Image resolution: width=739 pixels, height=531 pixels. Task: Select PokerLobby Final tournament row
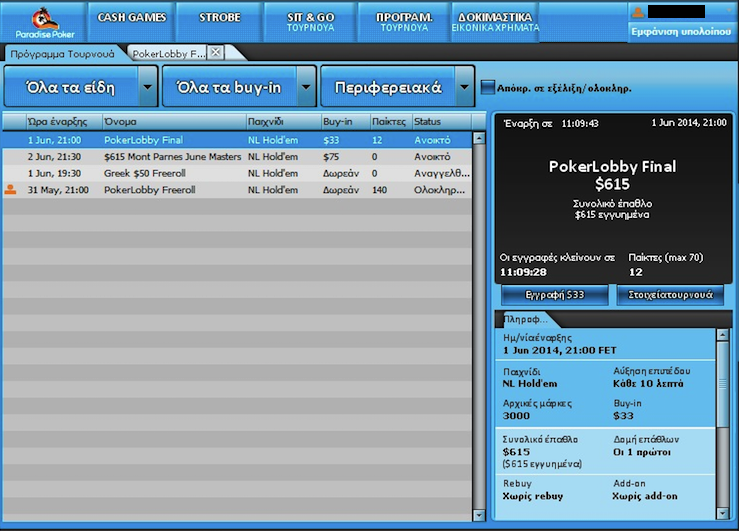click(x=237, y=140)
